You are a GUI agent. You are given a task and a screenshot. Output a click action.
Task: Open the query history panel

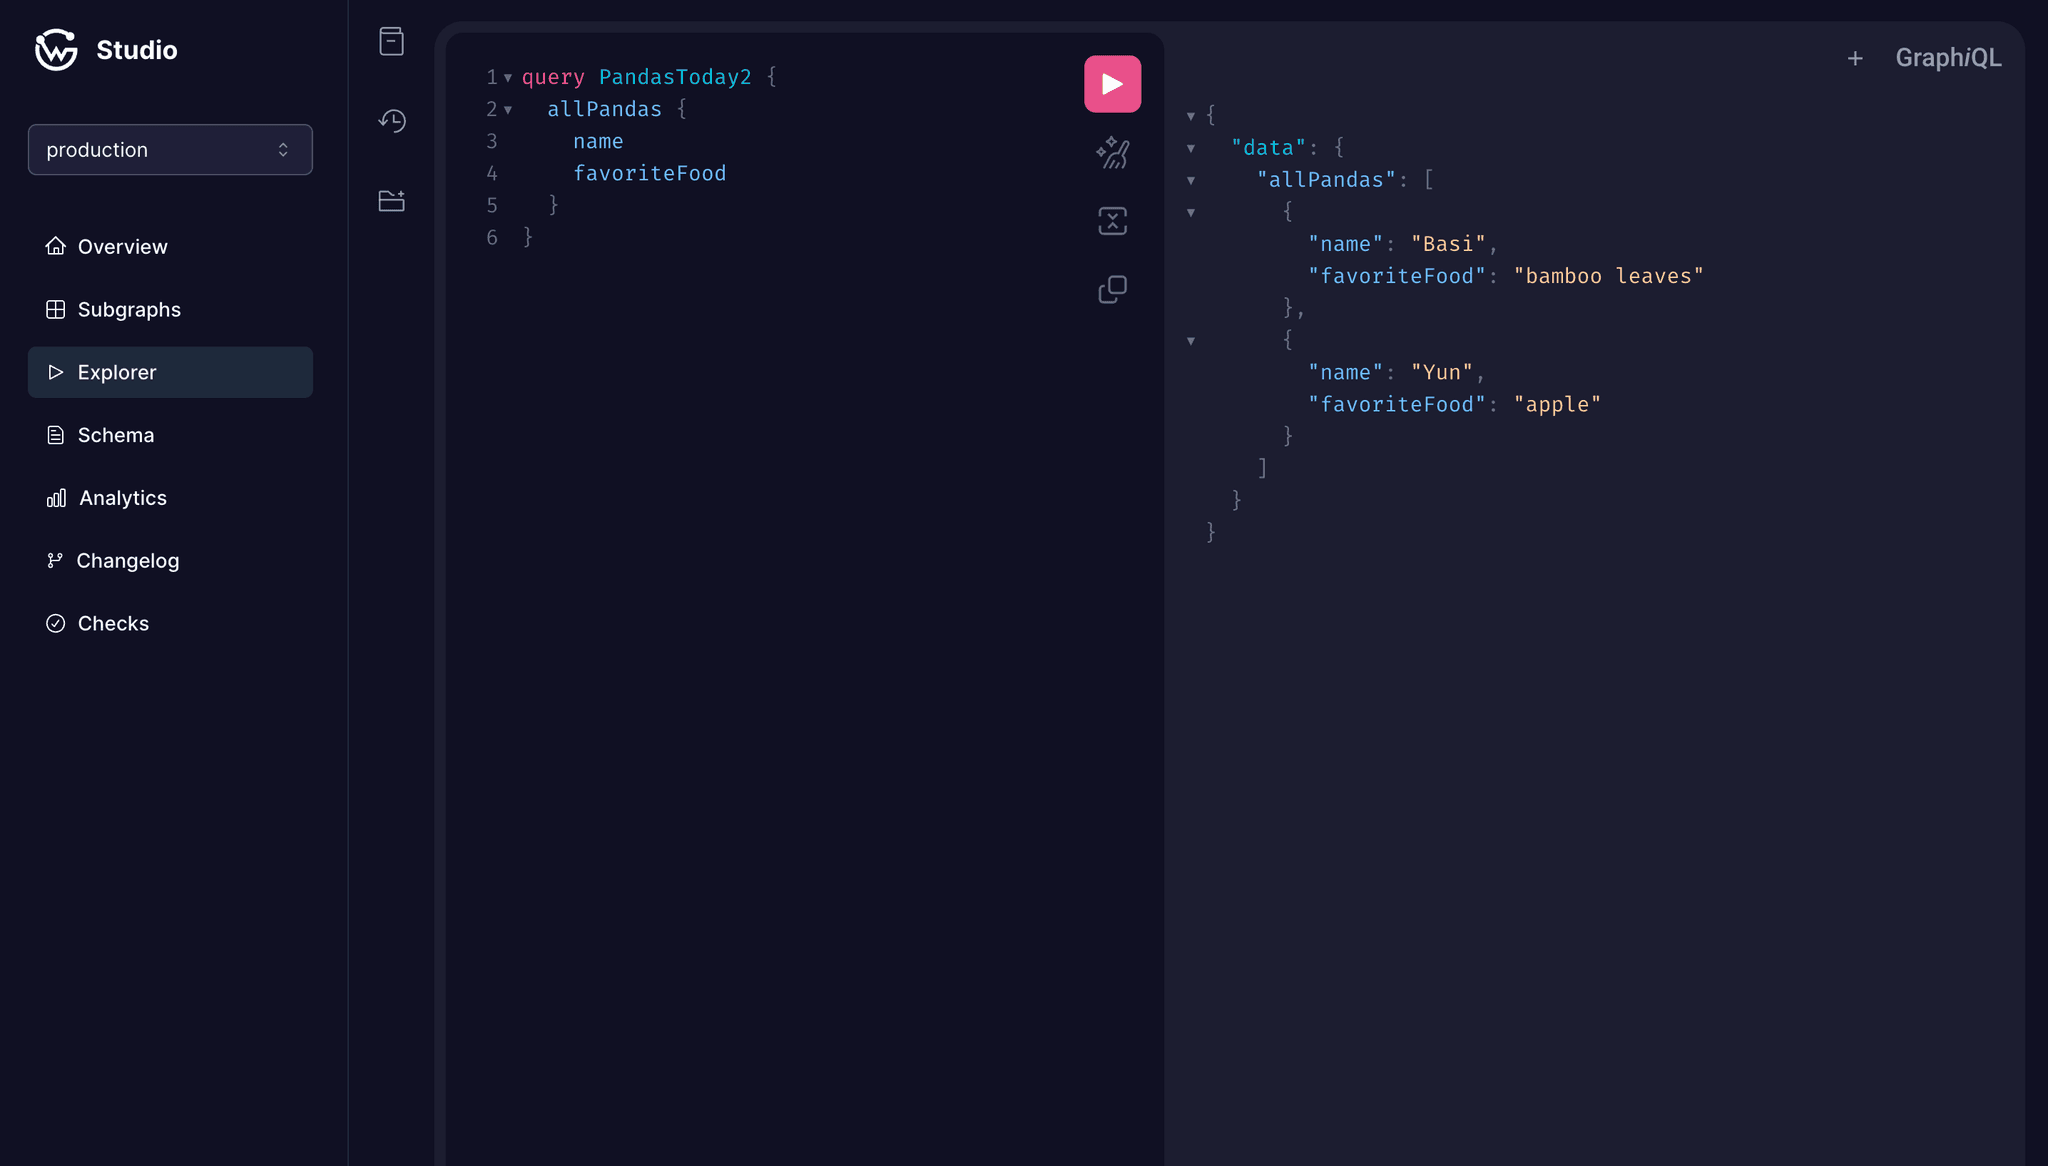pyautogui.click(x=392, y=121)
